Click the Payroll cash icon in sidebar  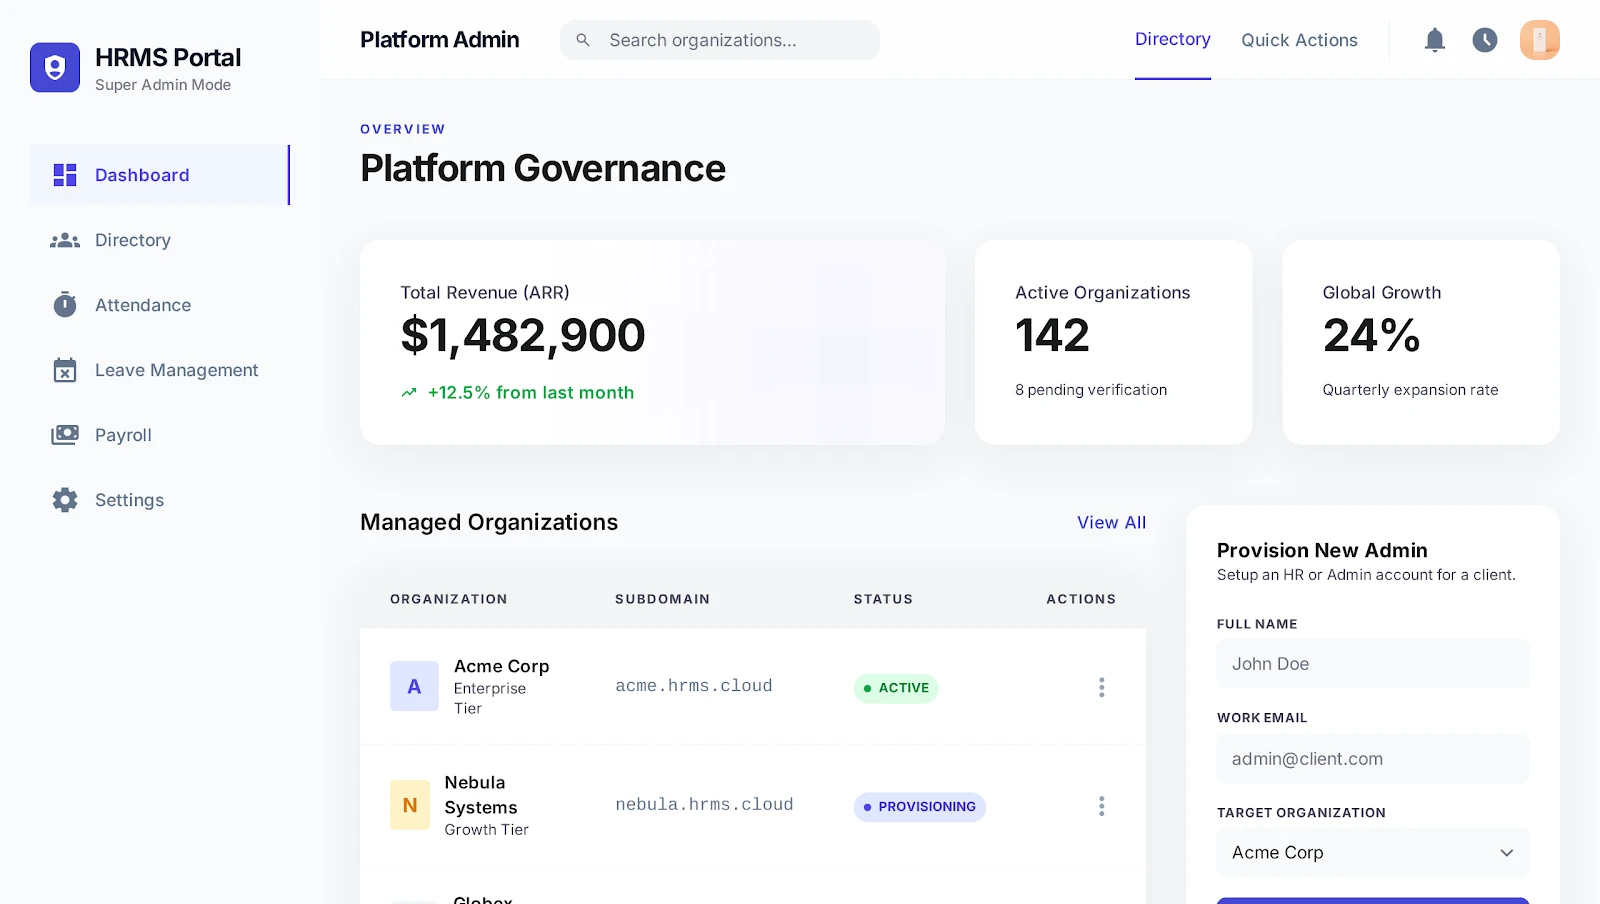pyautogui.click(x=65, y=435)
